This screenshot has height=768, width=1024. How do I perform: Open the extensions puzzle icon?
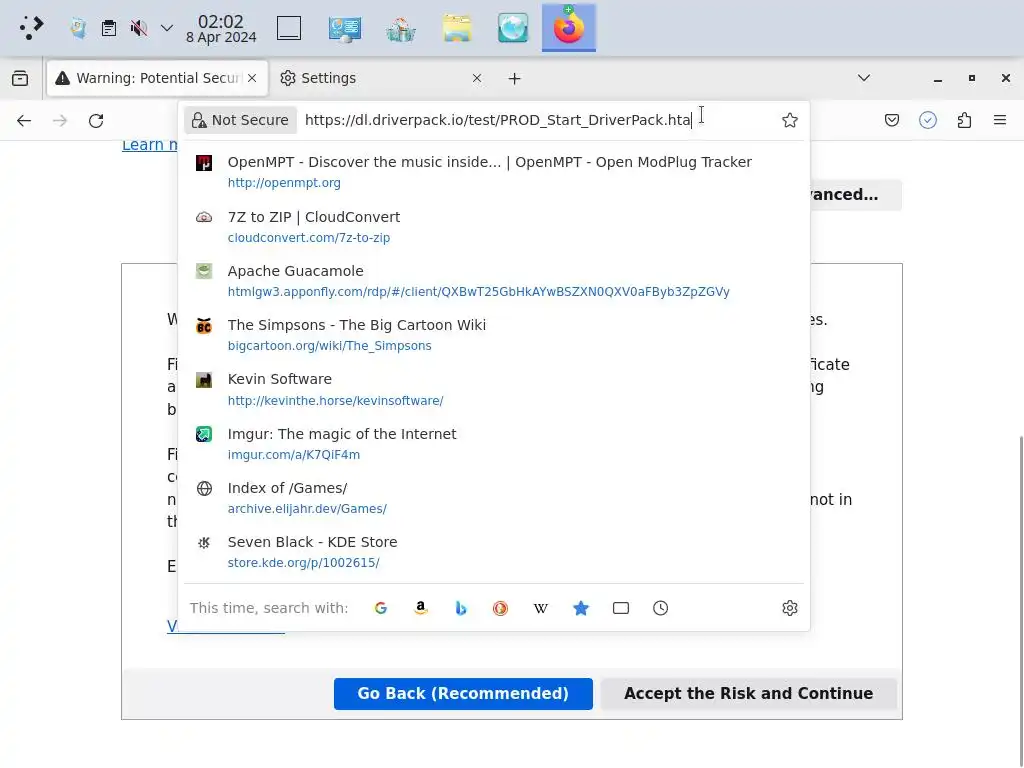pyautogui.click(x=964, y=120)
